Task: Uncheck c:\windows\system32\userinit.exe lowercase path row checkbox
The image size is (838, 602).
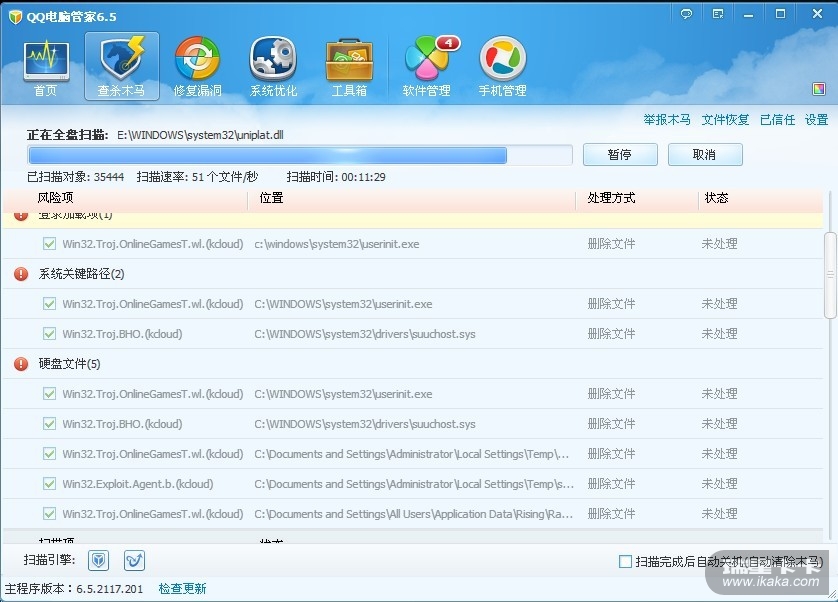Action: point(49,244)
